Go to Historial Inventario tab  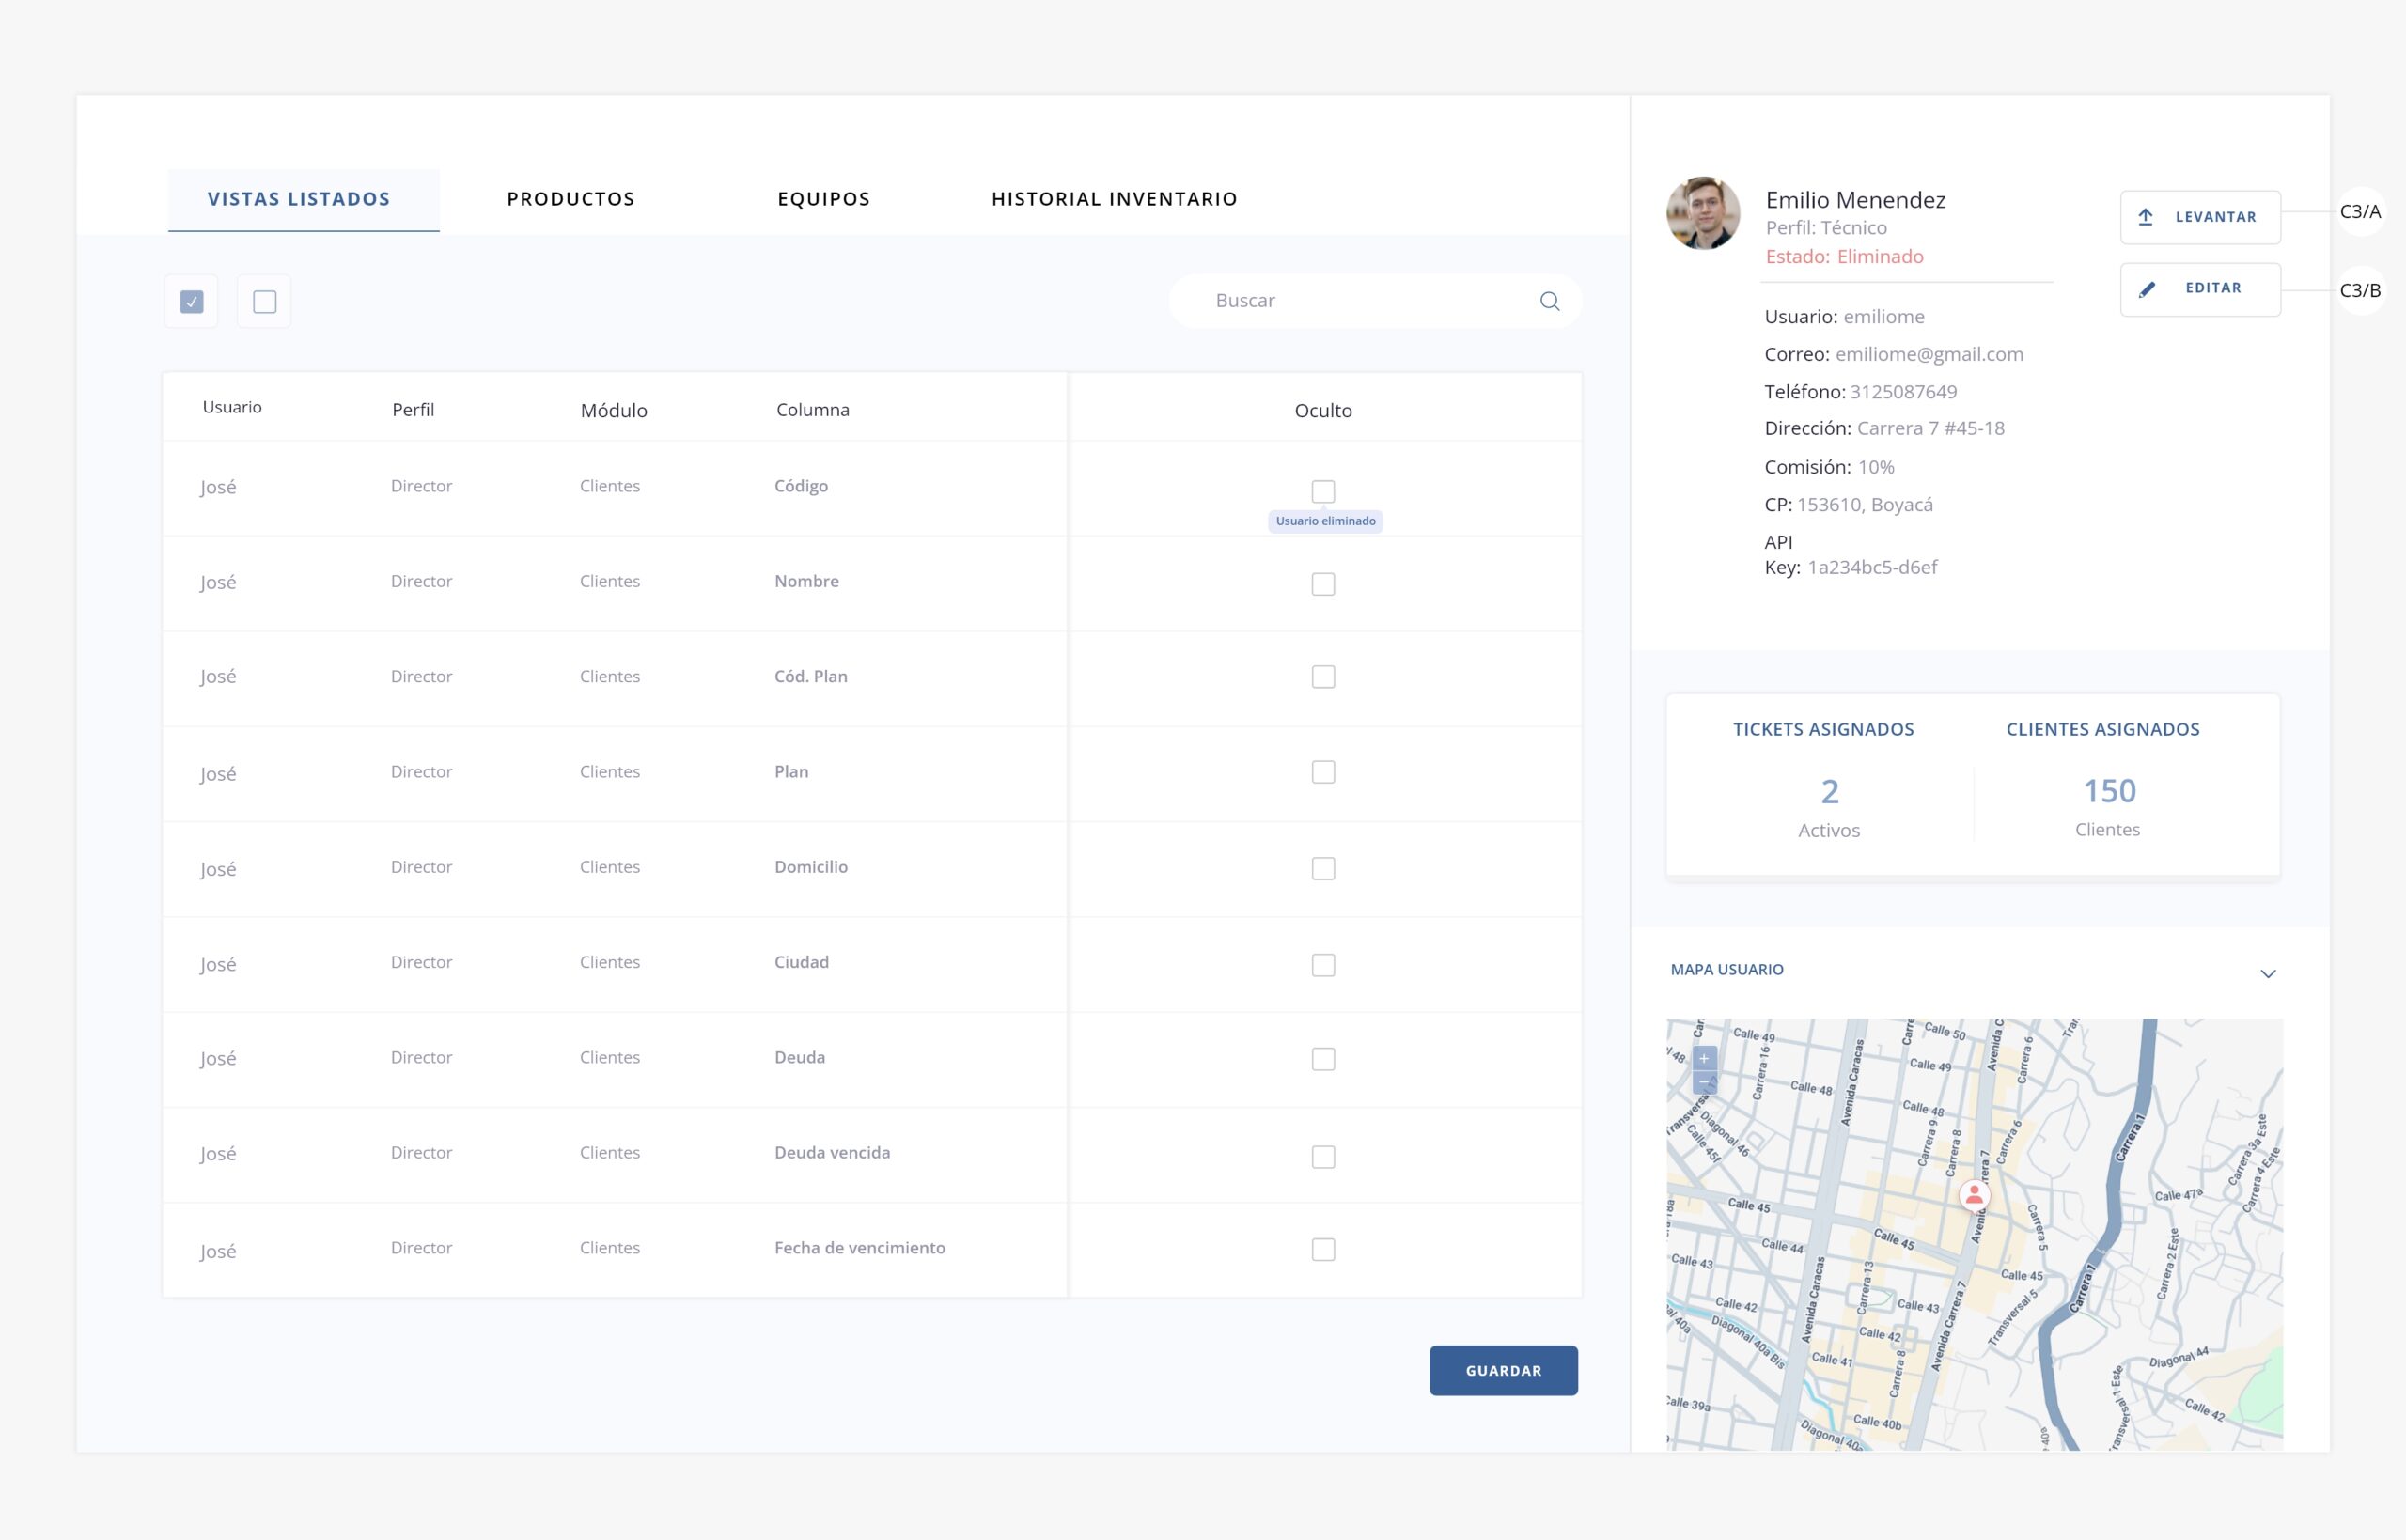coord(1114,199)
